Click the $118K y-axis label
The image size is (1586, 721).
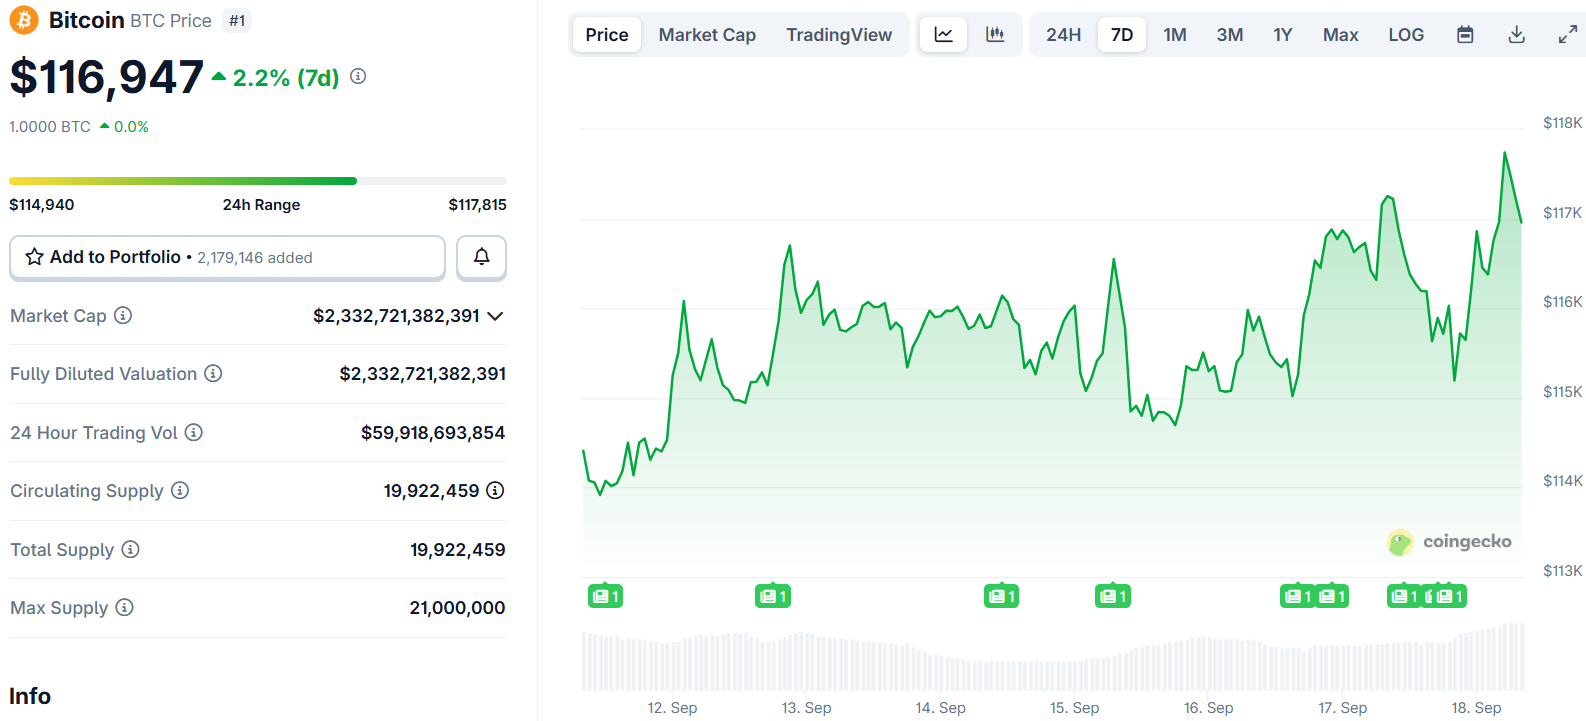pyautogui.click(x=1563, y=123)
